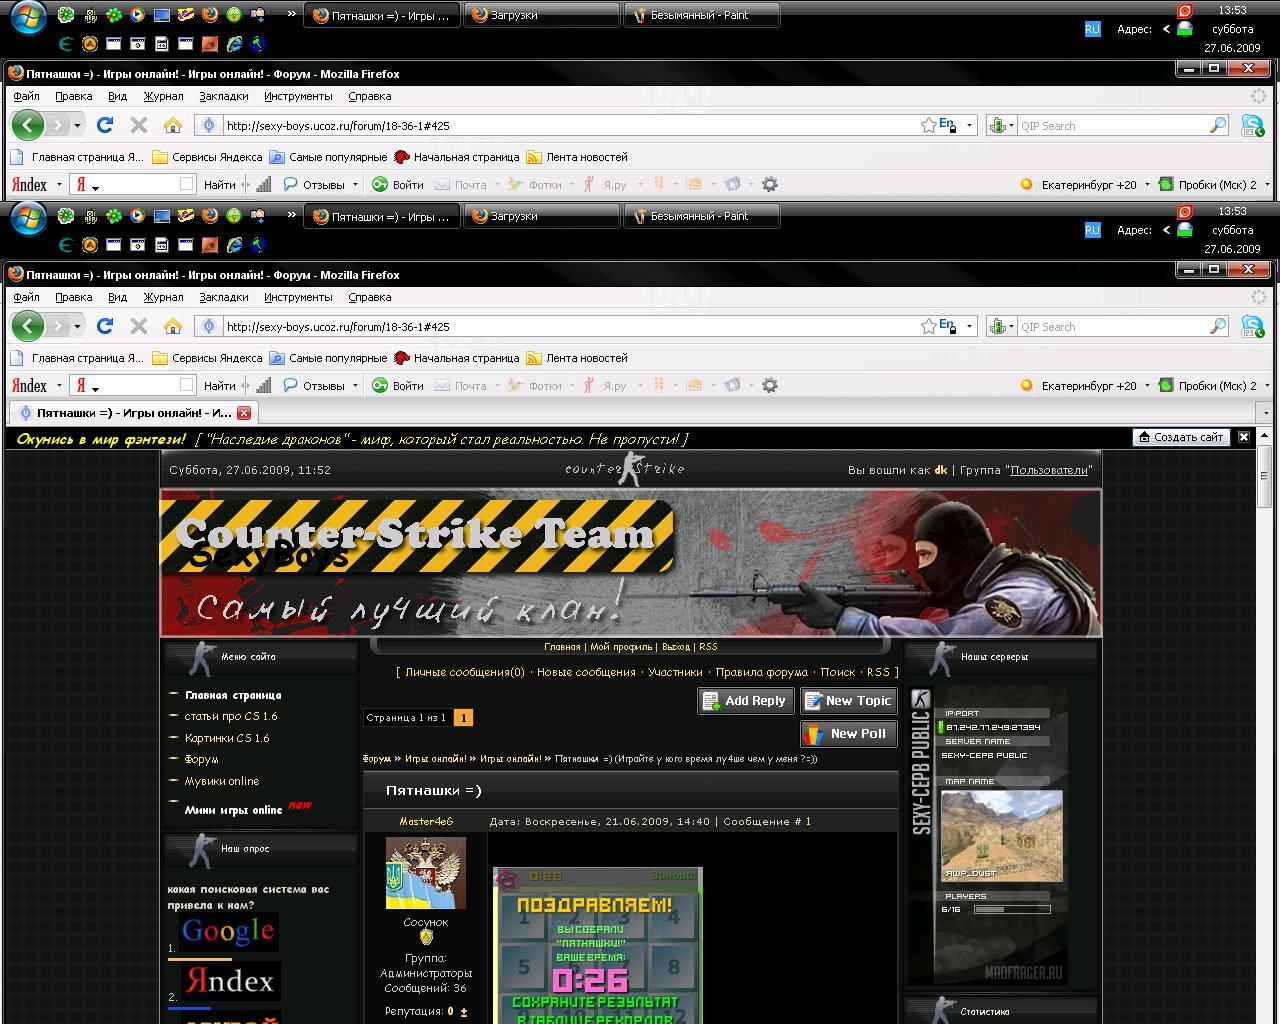This screenshot has width=1280, height=1024.
Task: Click settings gear in the Yandex bar just above the forum tab
Action: click(769, 385)
